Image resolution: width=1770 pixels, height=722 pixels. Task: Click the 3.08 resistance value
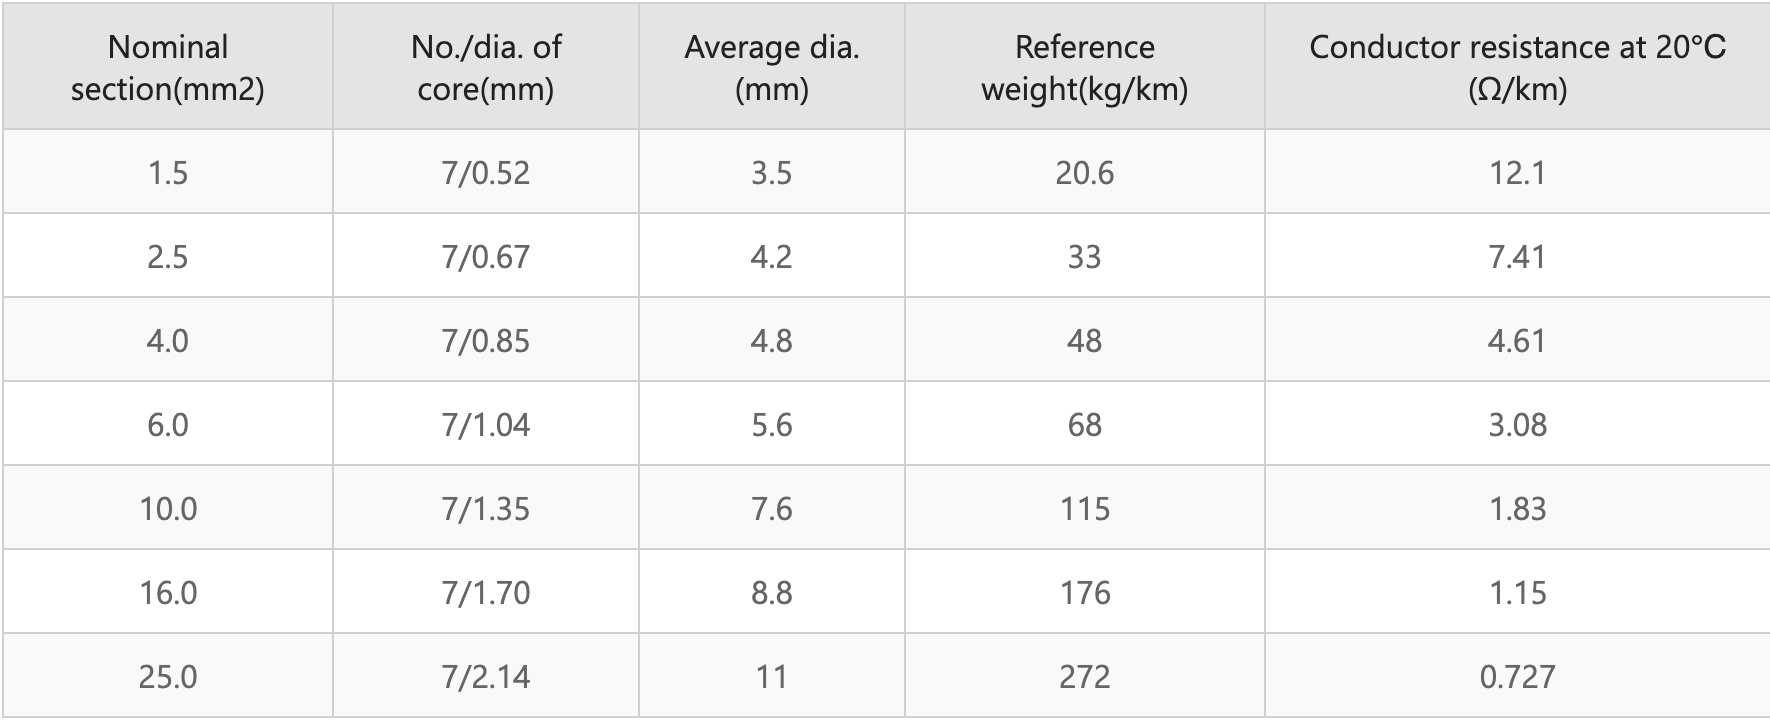(1517, 425)
